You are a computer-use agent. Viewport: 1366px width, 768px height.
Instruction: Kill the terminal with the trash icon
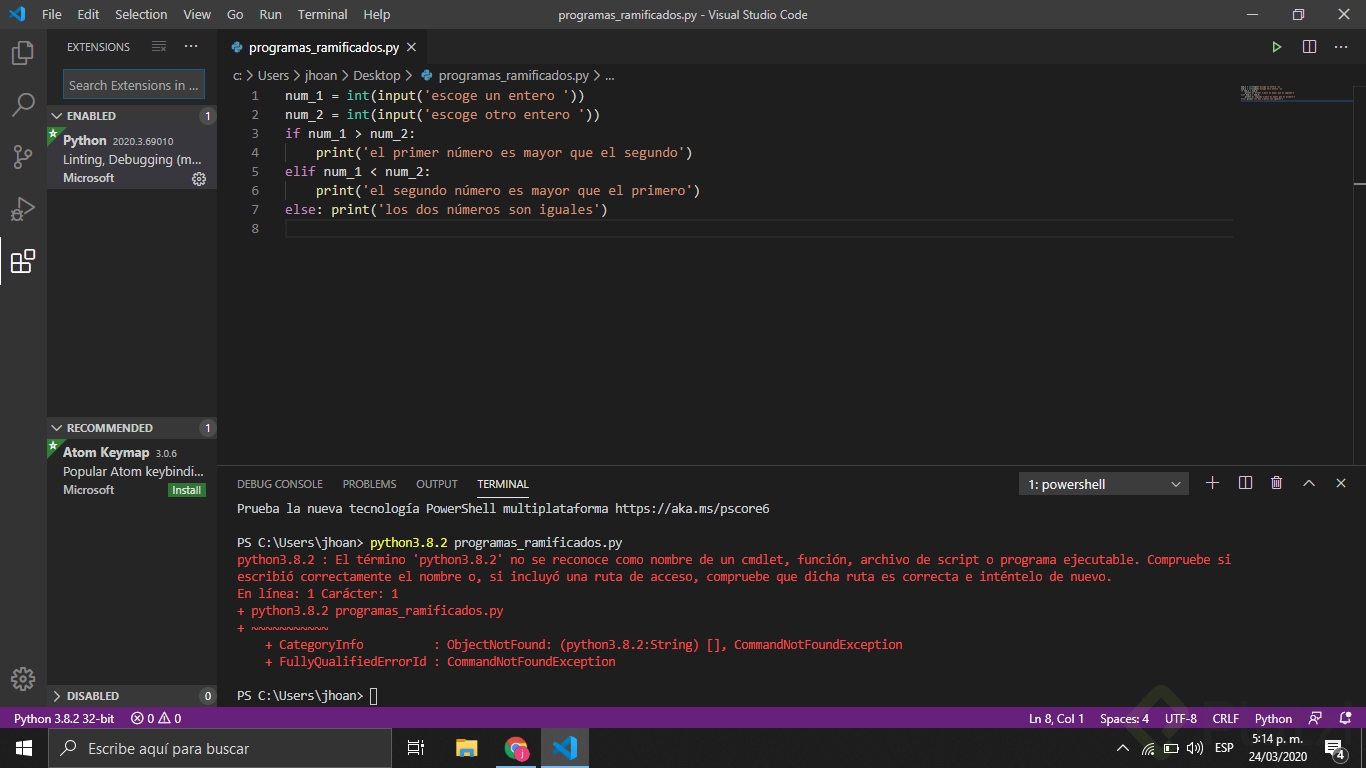(1276, 483)
